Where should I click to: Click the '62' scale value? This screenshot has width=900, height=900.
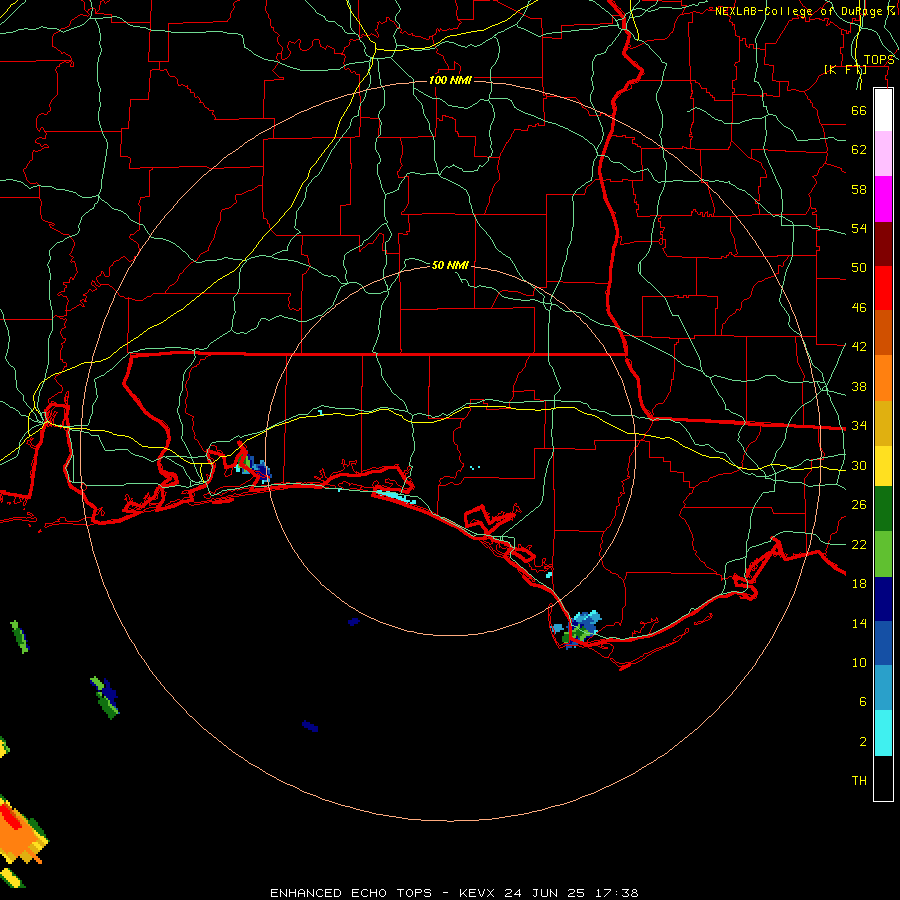pyautogui.click(x=859, y=150)
